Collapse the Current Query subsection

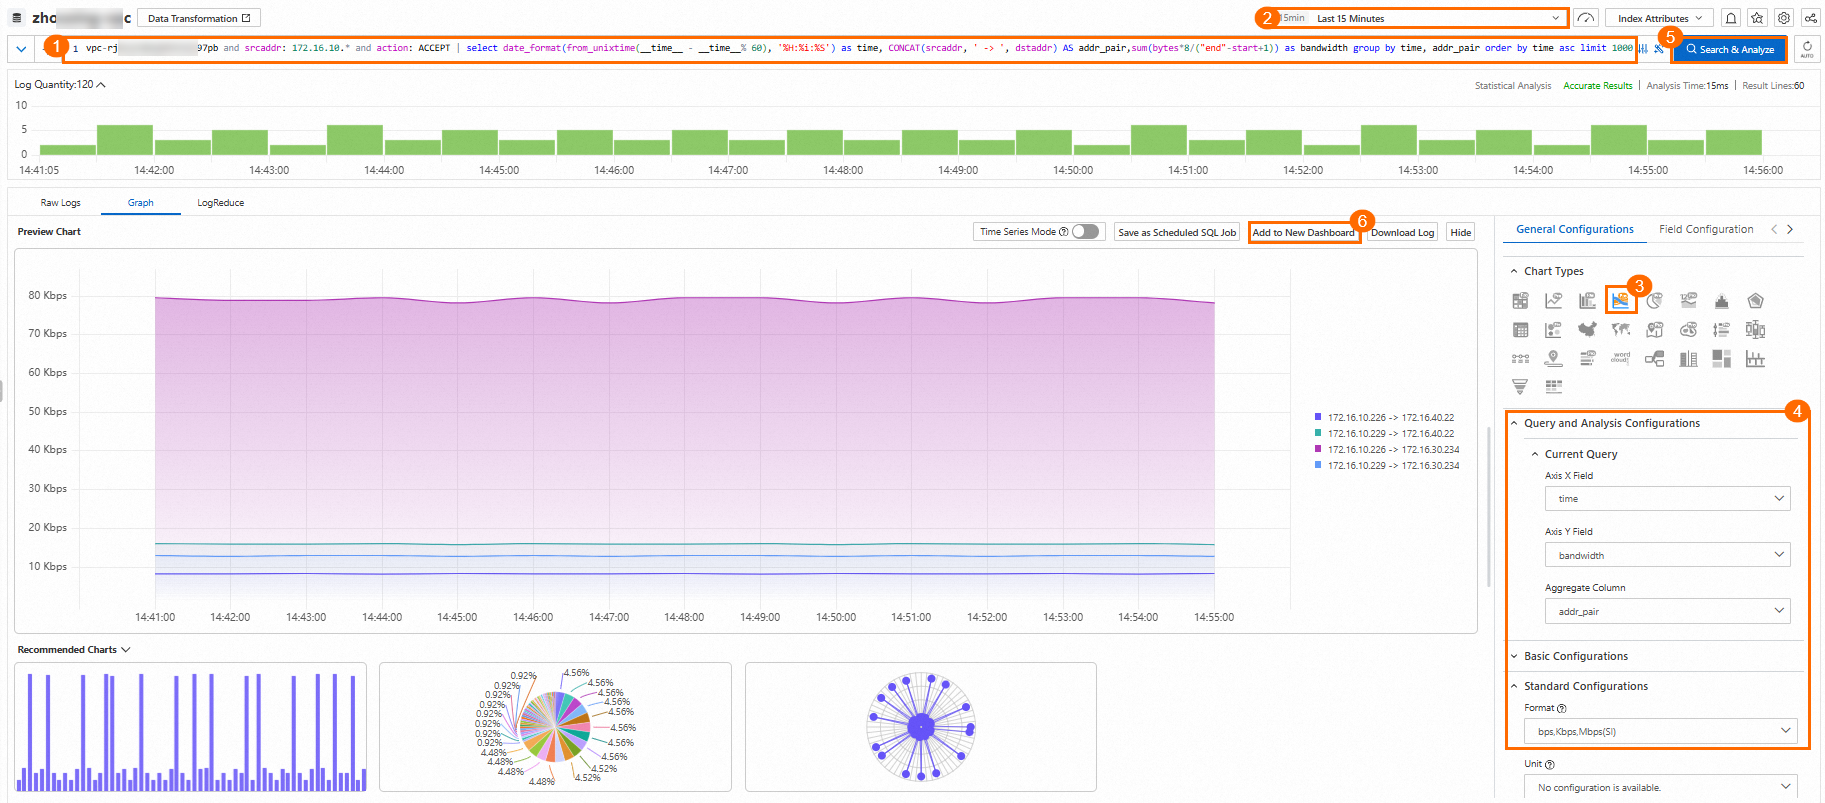point(1535,454)
